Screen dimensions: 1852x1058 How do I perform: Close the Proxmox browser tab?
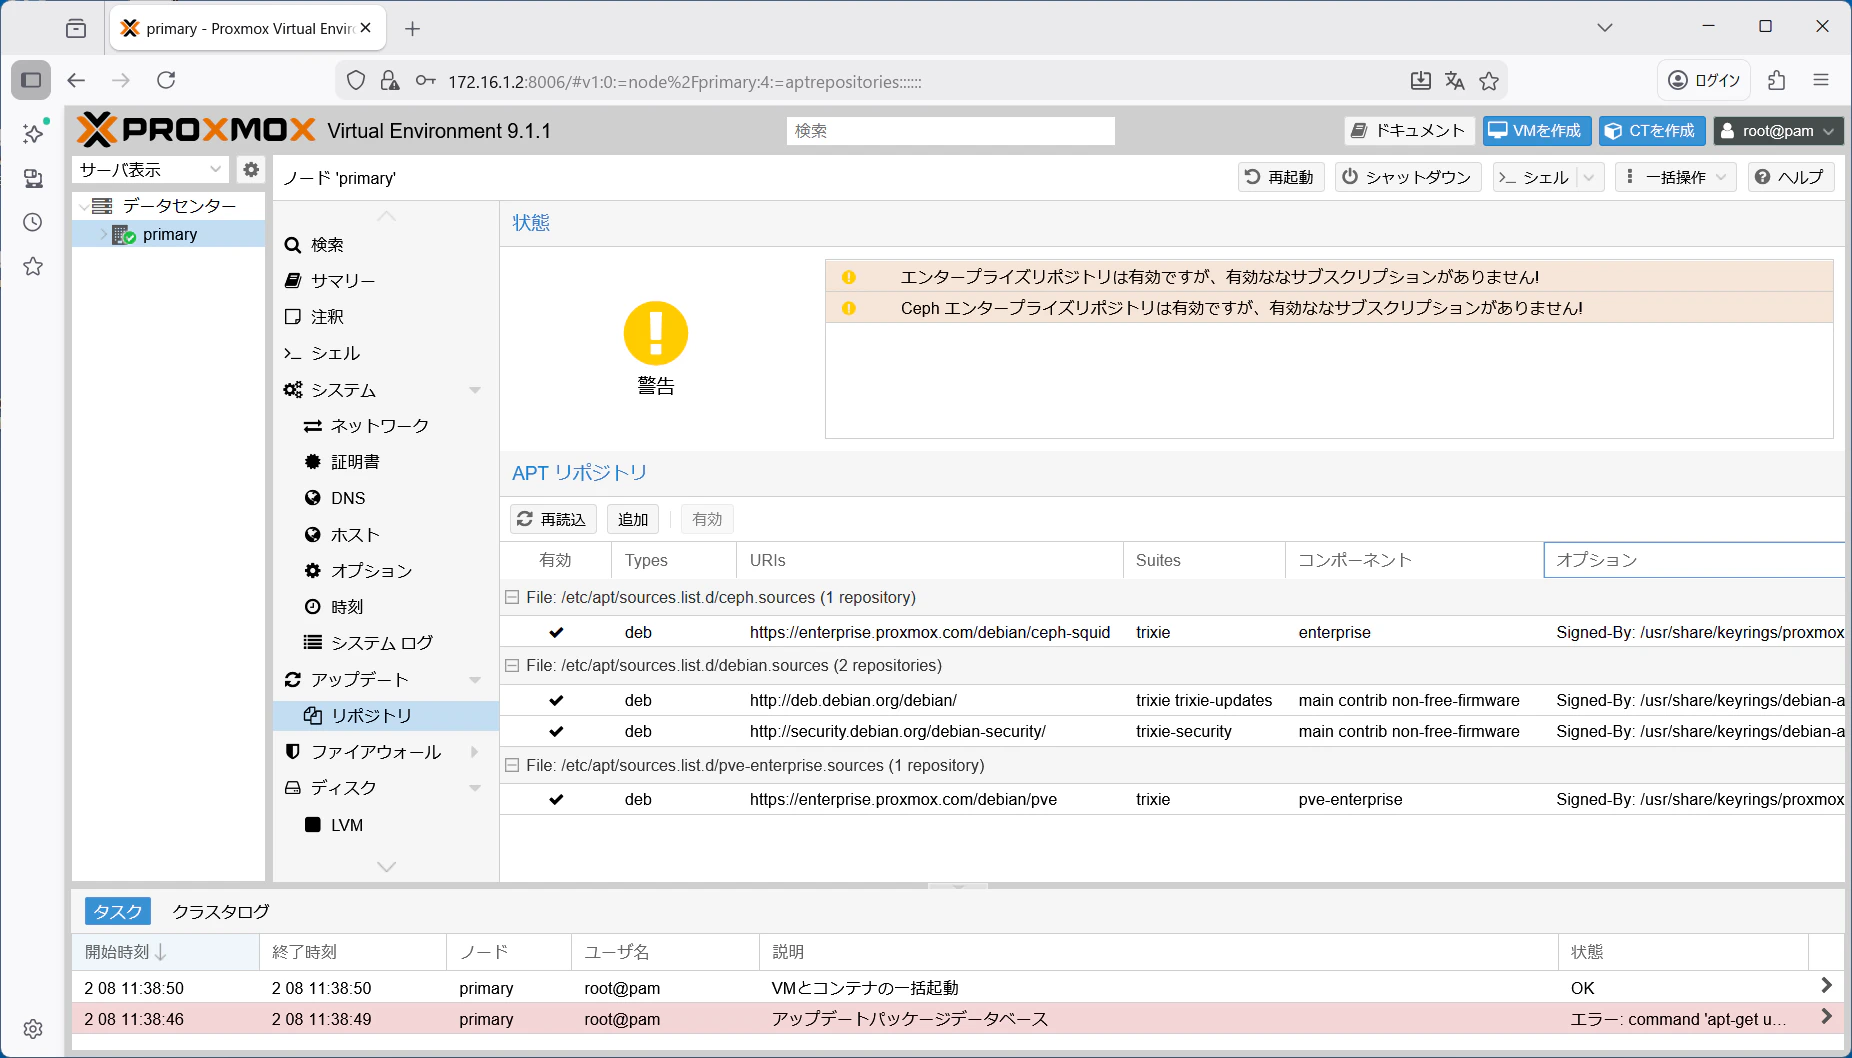click(366, 28)
